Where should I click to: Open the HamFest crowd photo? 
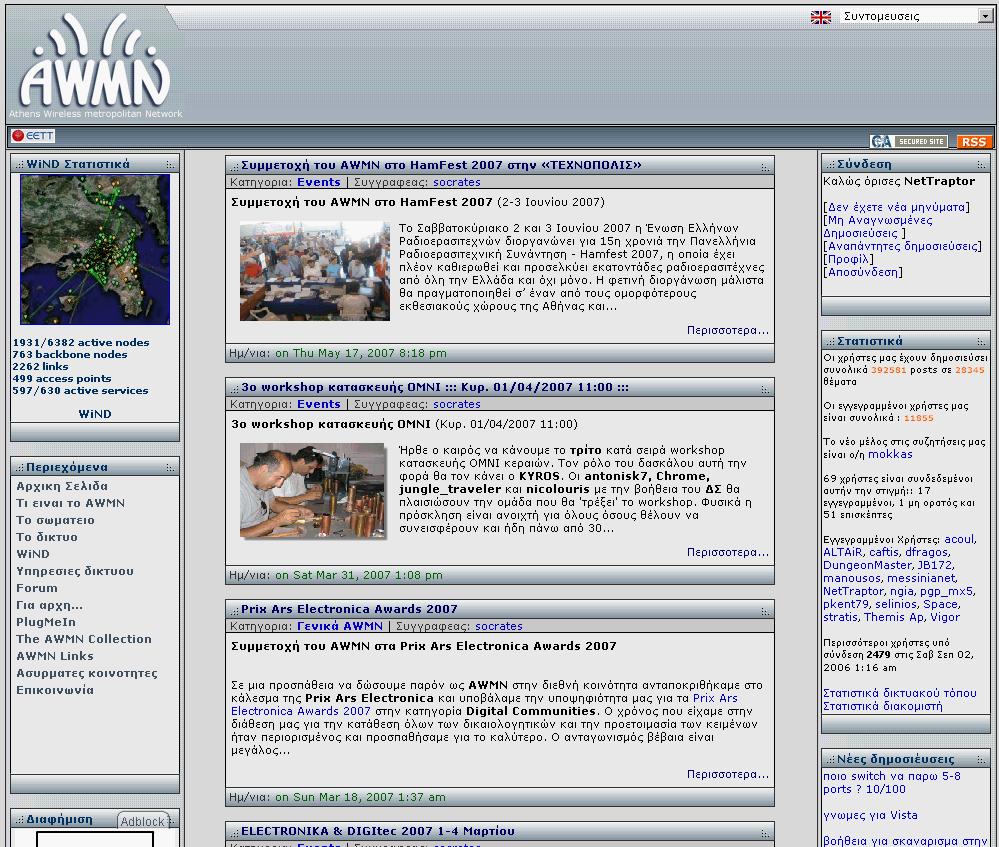(x=315, y=271)
